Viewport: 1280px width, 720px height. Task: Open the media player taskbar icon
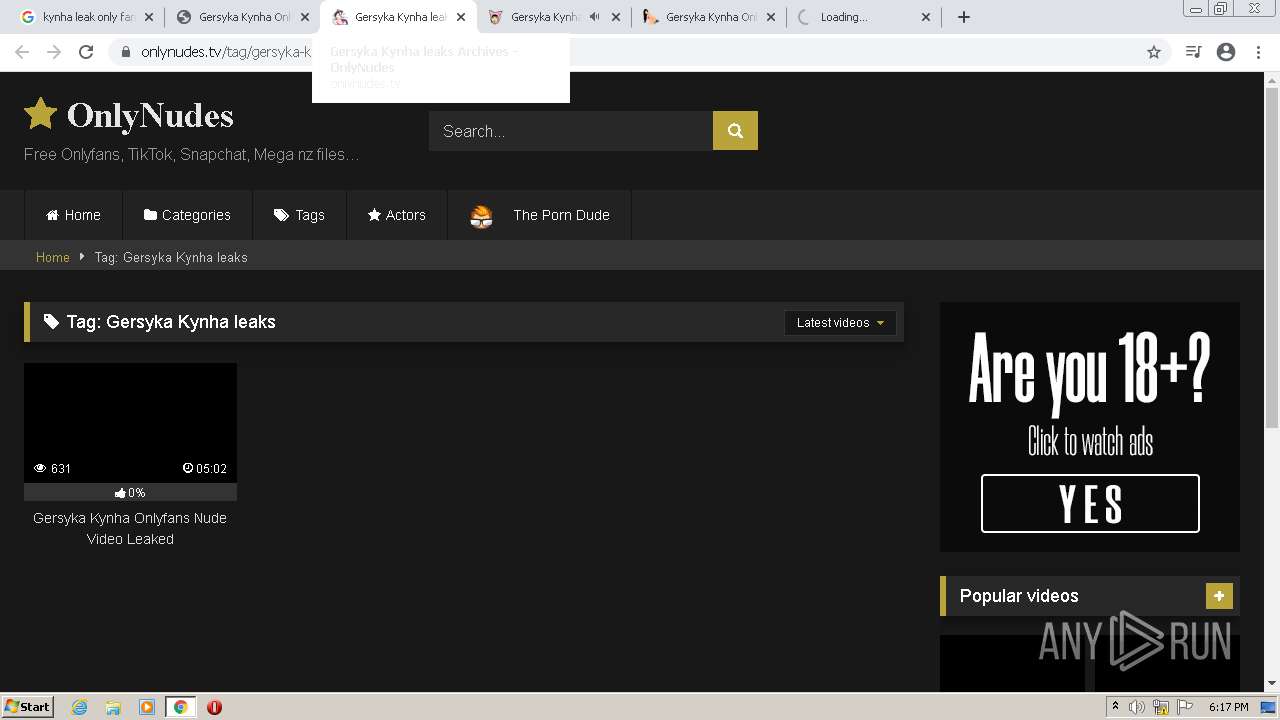(147, 707)
